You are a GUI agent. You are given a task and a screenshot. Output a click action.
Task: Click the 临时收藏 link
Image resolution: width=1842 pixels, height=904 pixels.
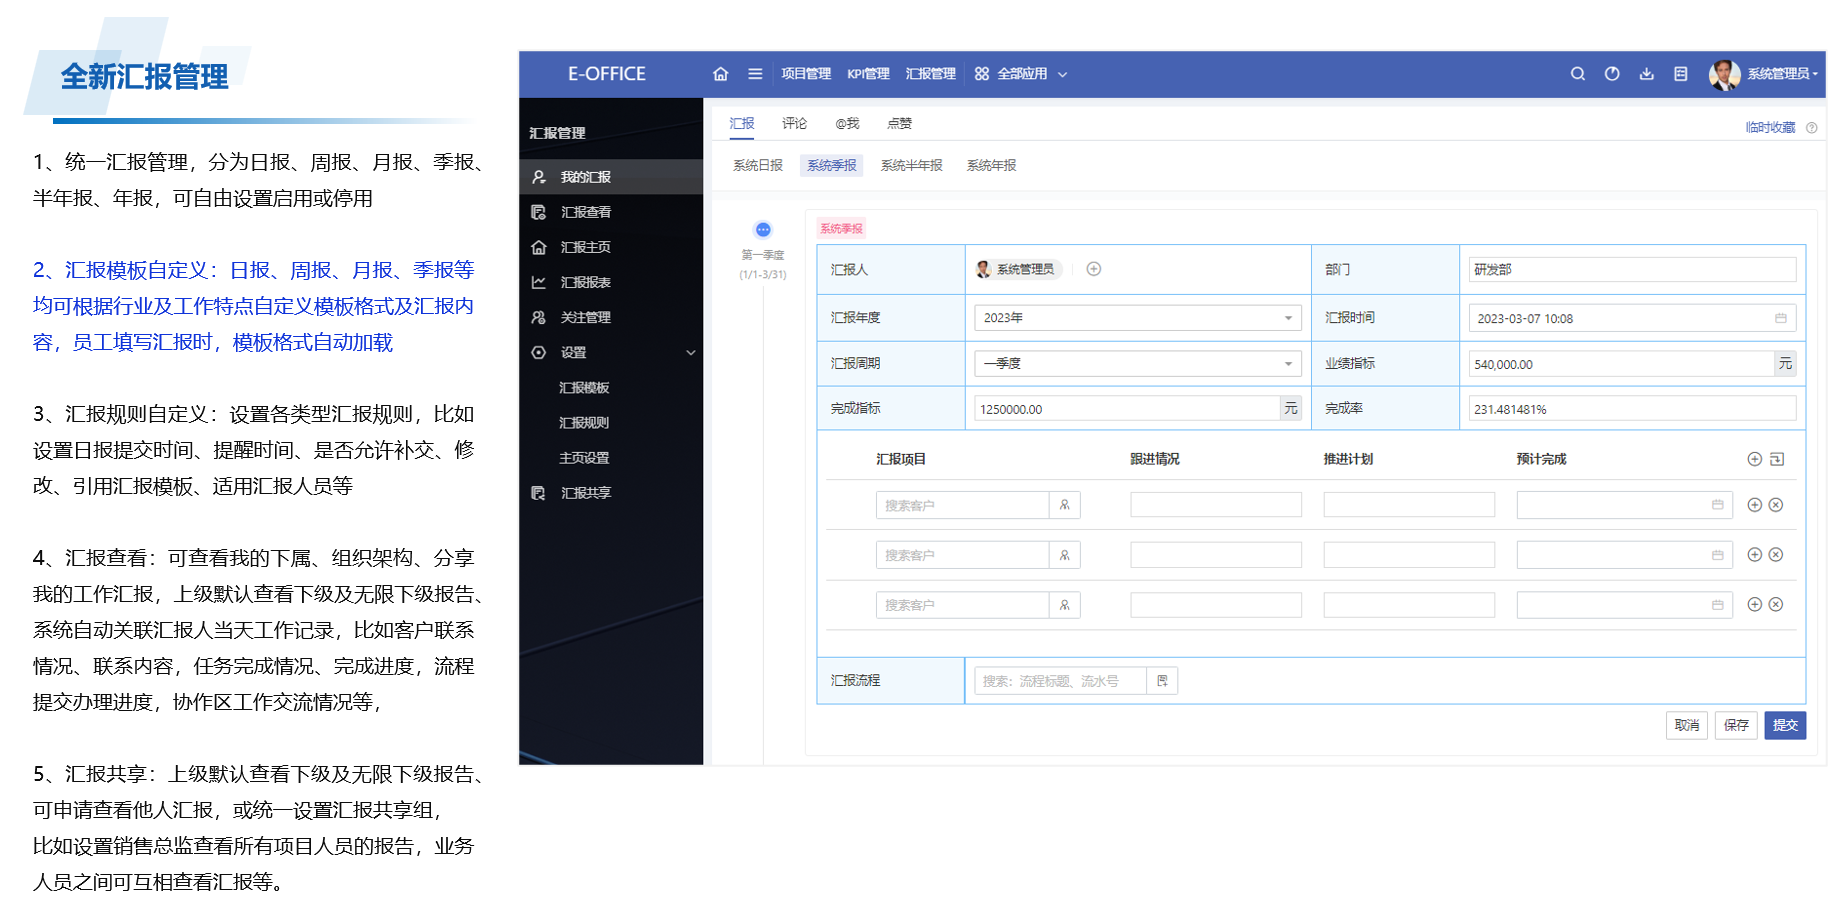tap(1770, 128)
